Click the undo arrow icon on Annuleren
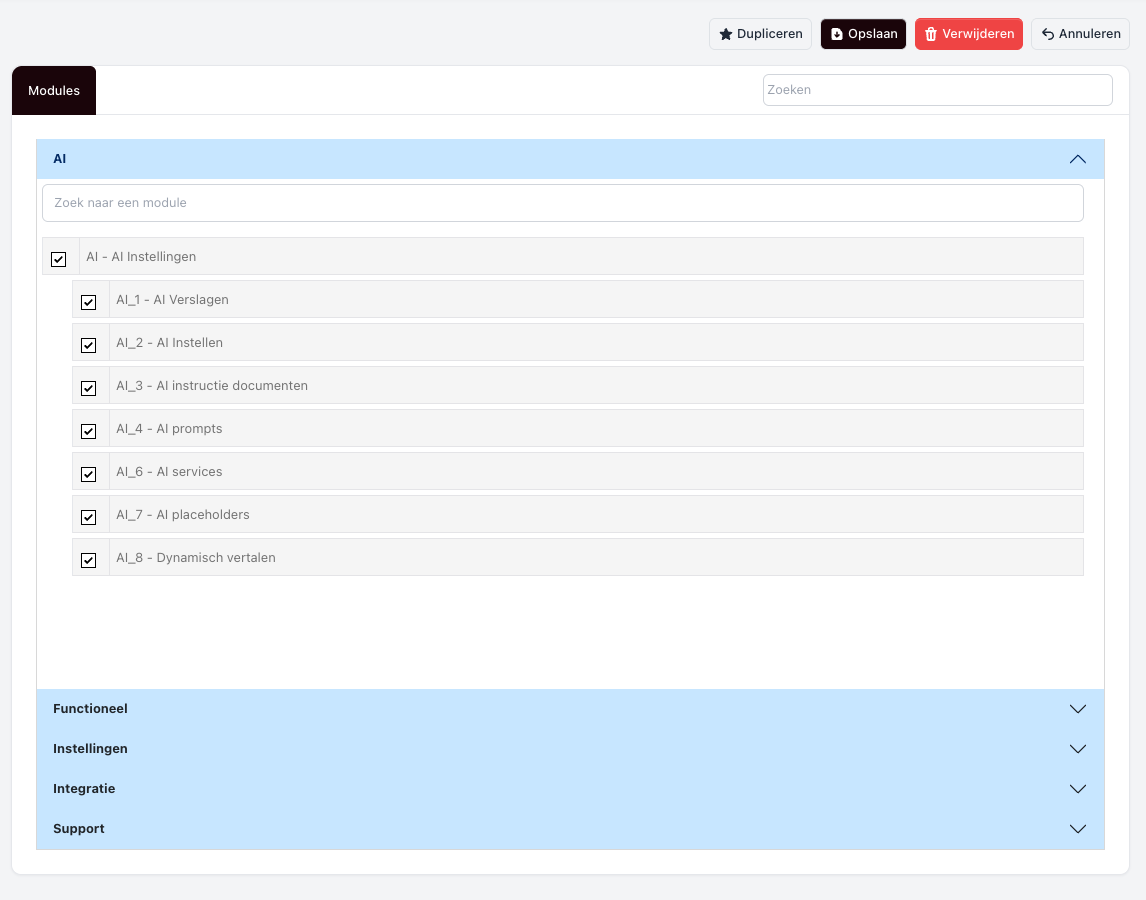Image resolution: width=1146 pixels, height=900 pixels. point(1047,34)
